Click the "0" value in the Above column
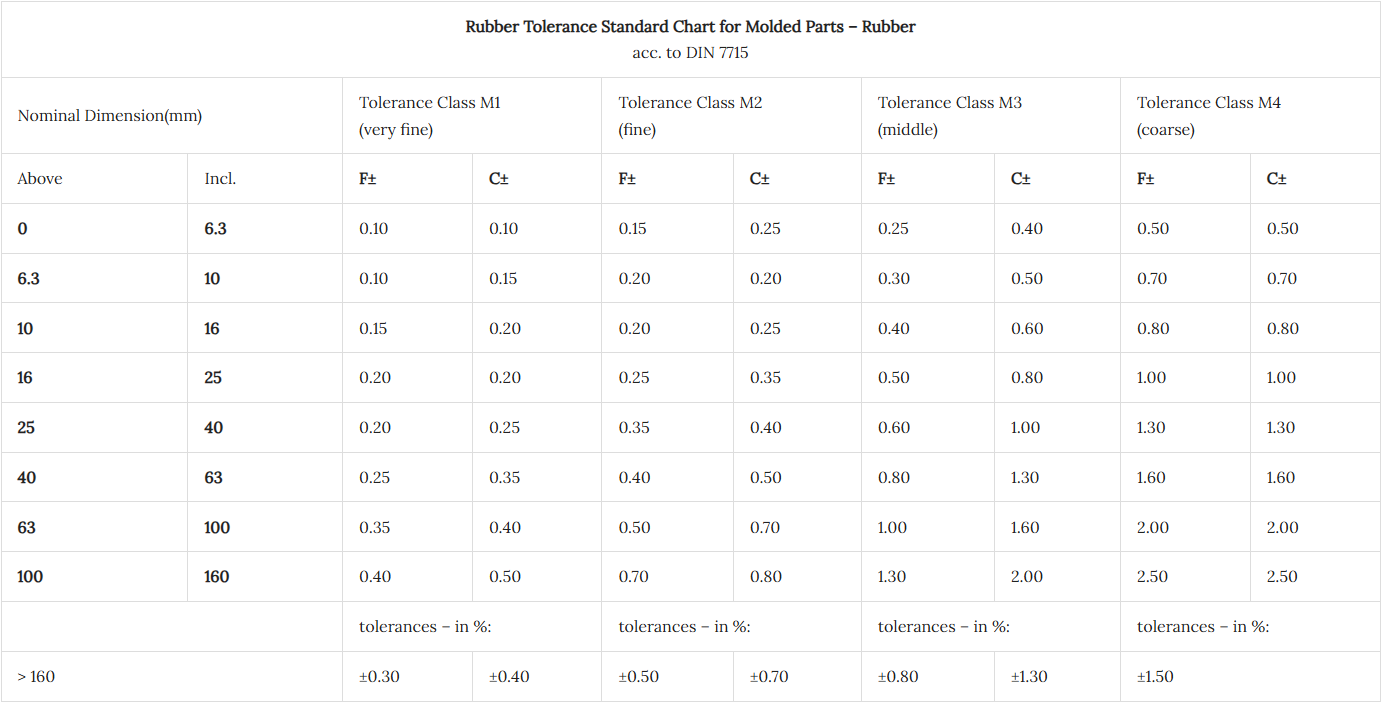 23,229
